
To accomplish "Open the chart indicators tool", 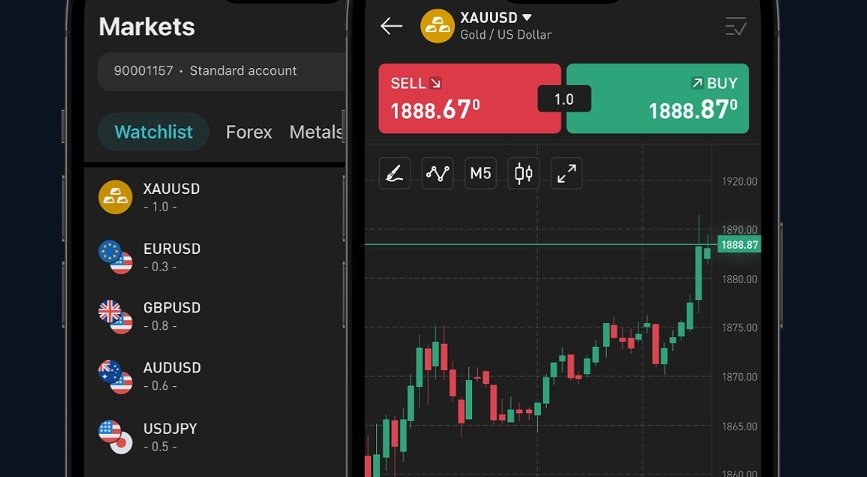I will 437,174.
